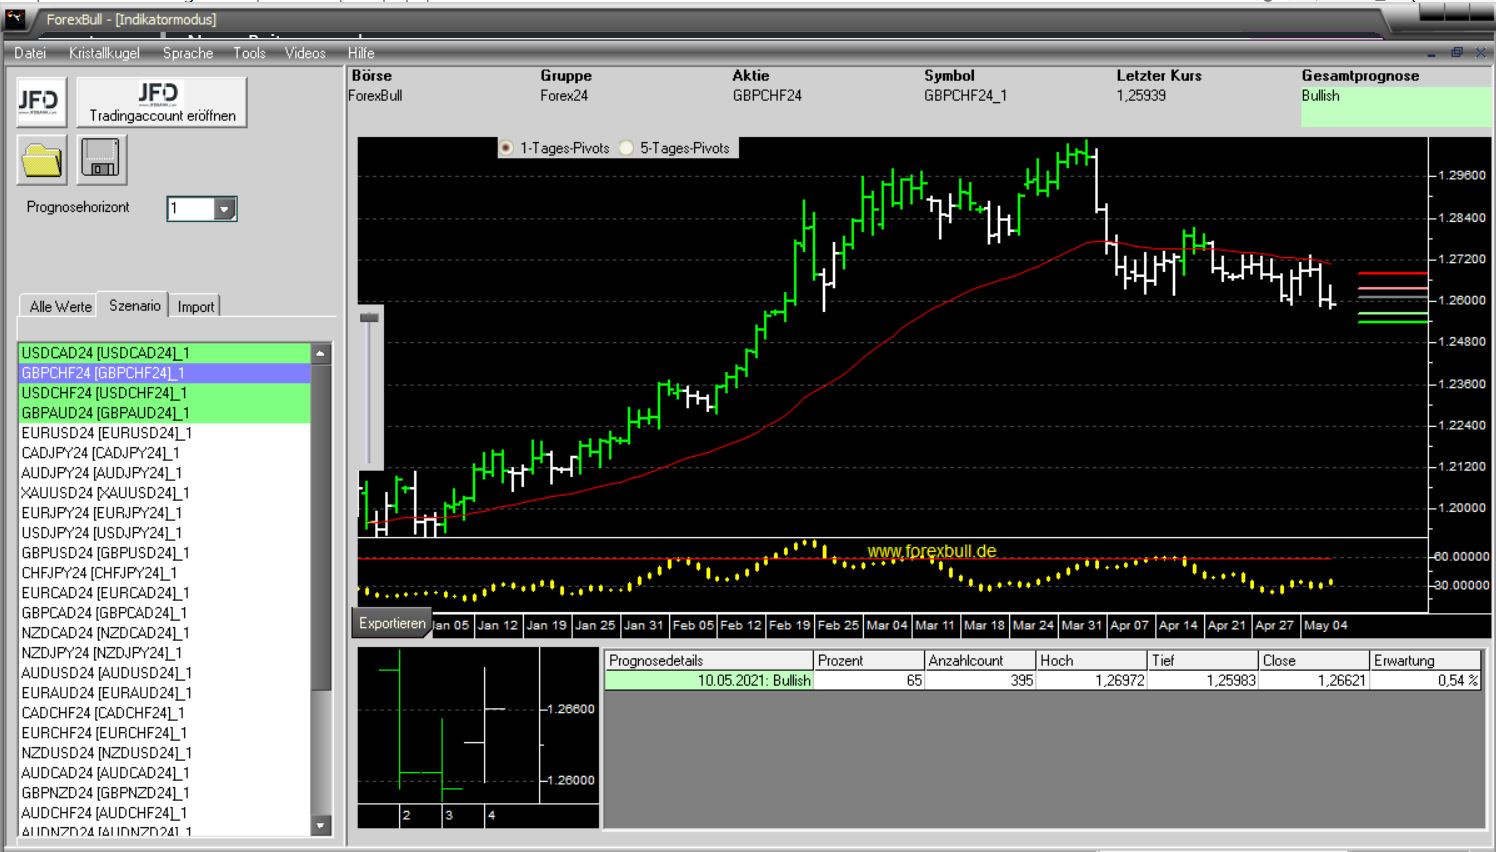The width and height of the screenshot is (1496, 852).
Task: Select EURAUD24 [EURAUD24]_1 in list
Action: point(165,693)
